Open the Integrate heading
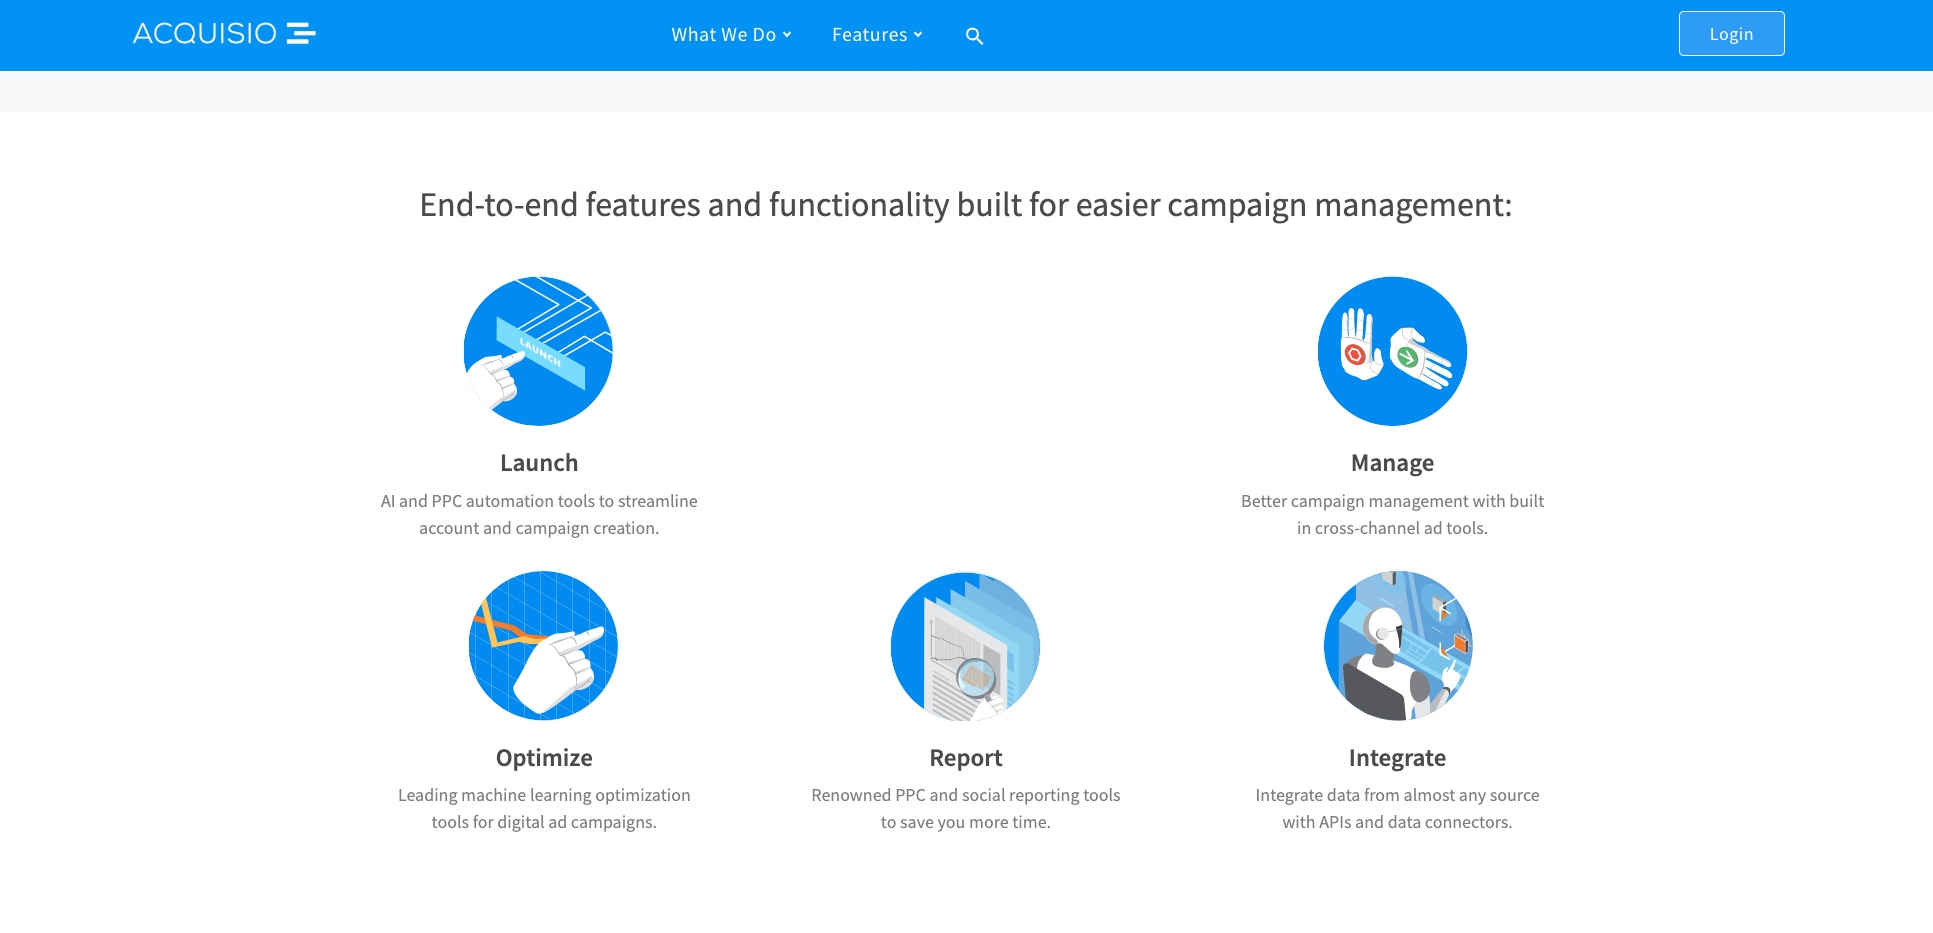 1397,758
